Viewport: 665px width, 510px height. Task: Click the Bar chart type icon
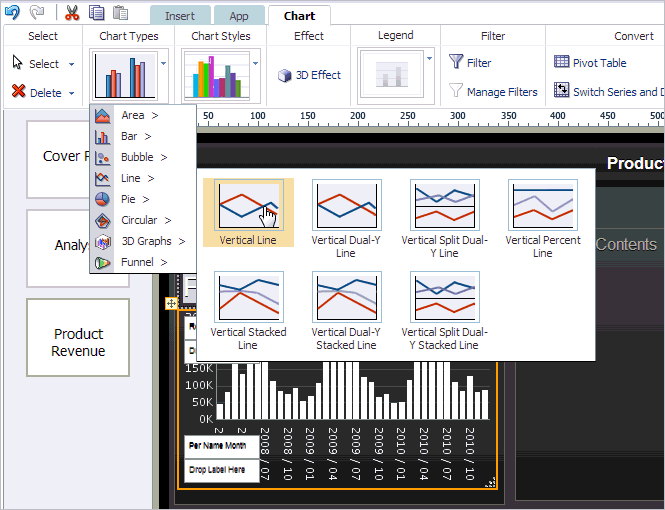coord(102,137)
